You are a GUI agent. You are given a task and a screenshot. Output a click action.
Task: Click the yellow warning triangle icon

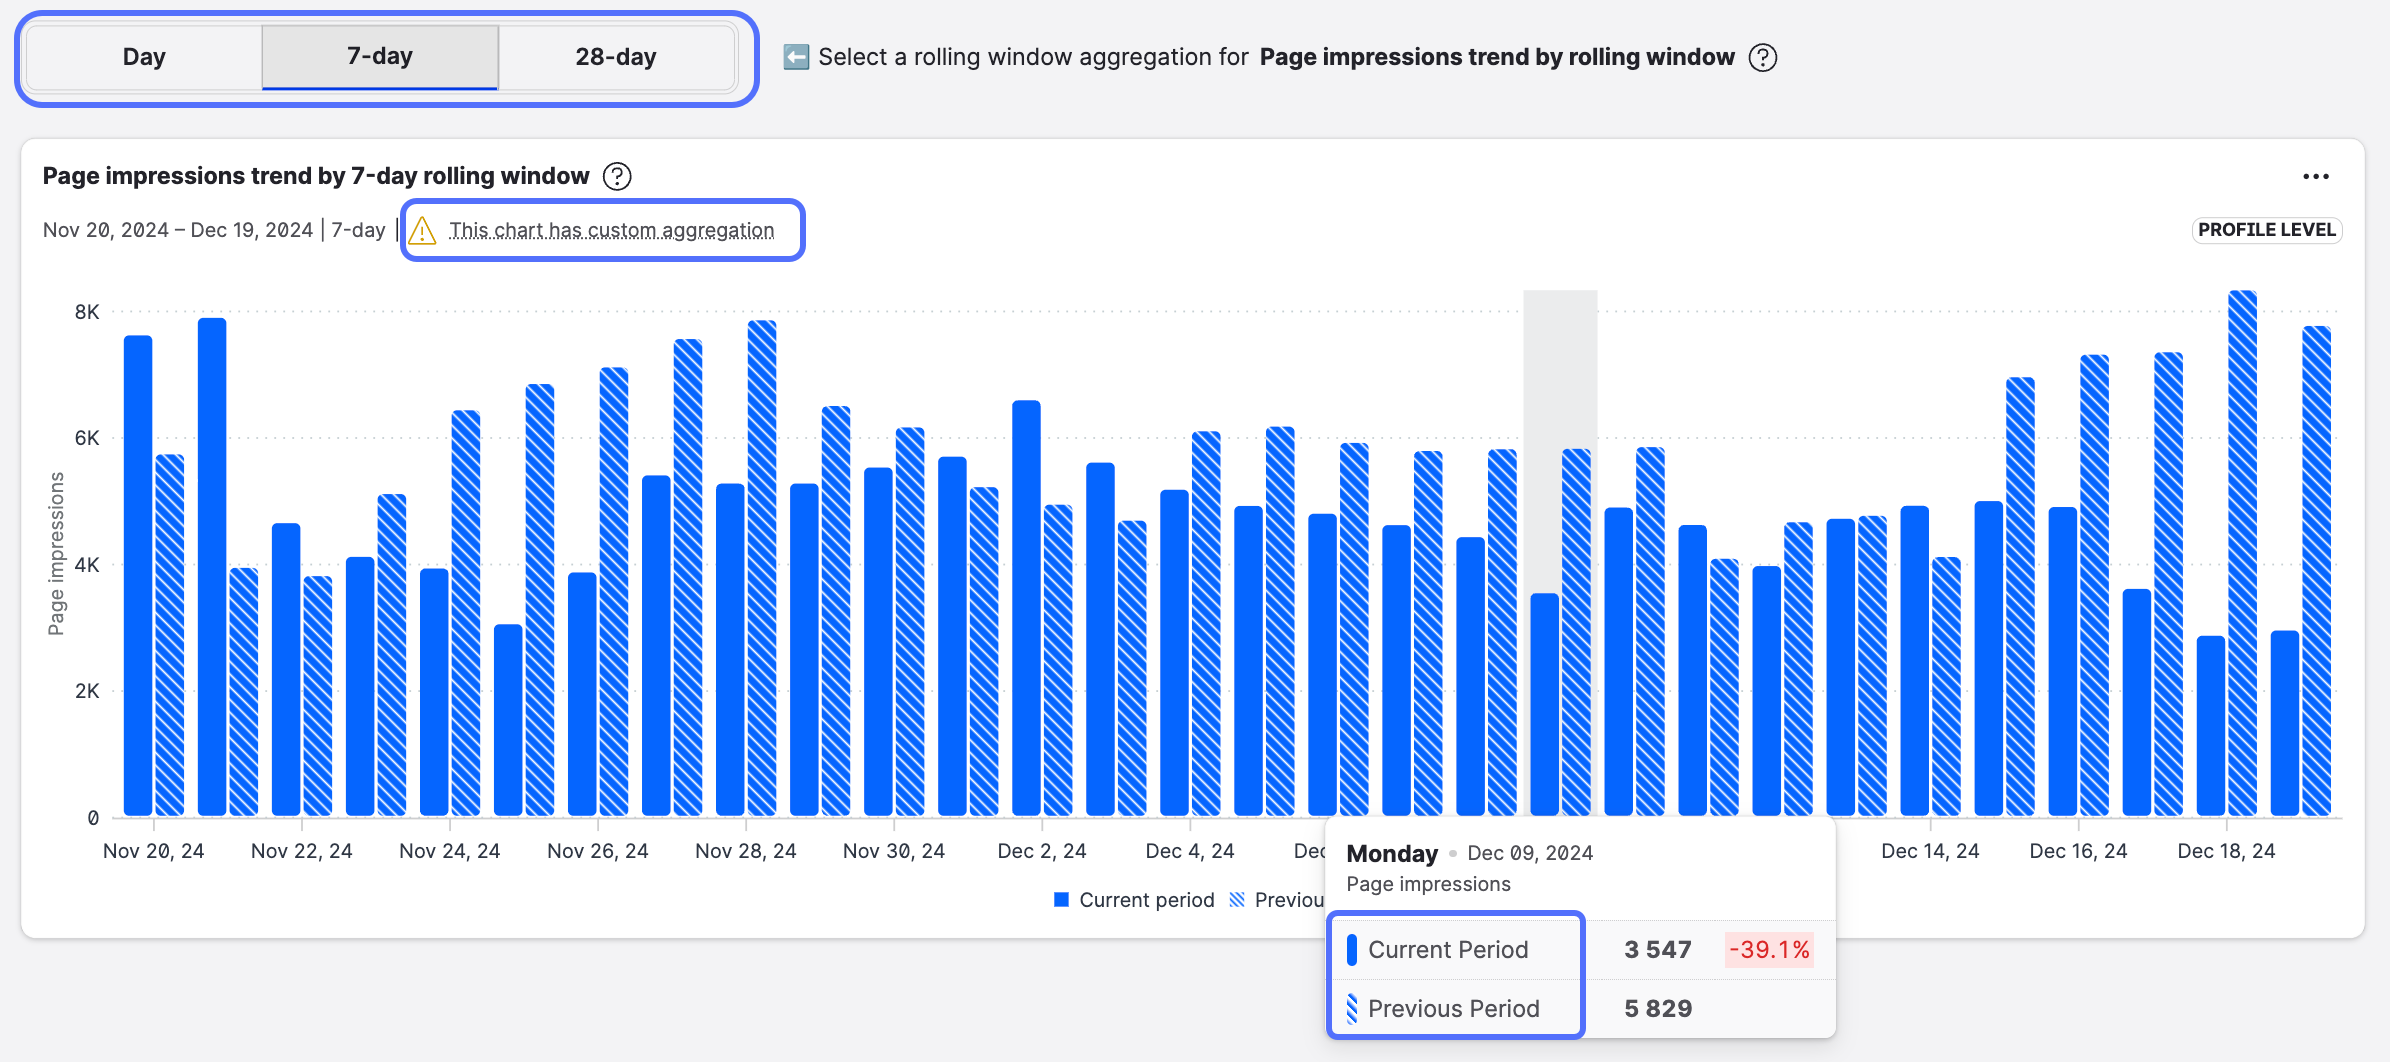422,231
